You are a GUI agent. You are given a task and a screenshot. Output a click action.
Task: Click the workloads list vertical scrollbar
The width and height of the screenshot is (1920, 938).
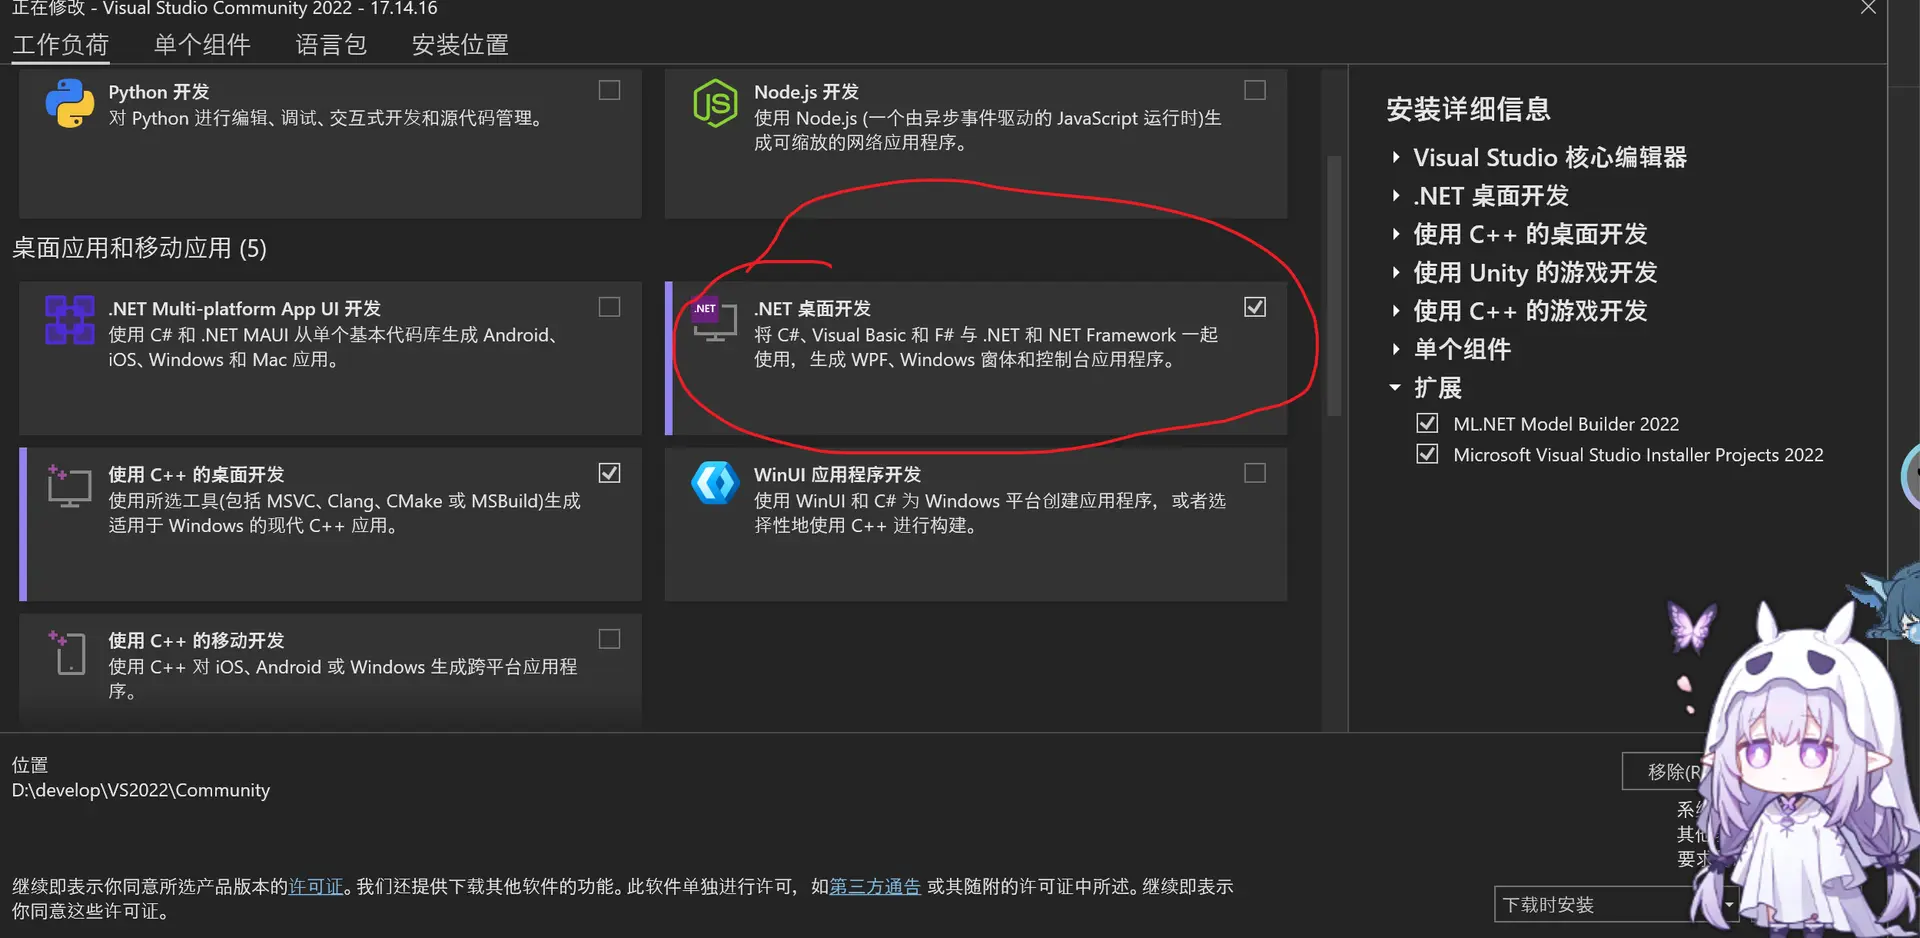(x=1334, y=285)
